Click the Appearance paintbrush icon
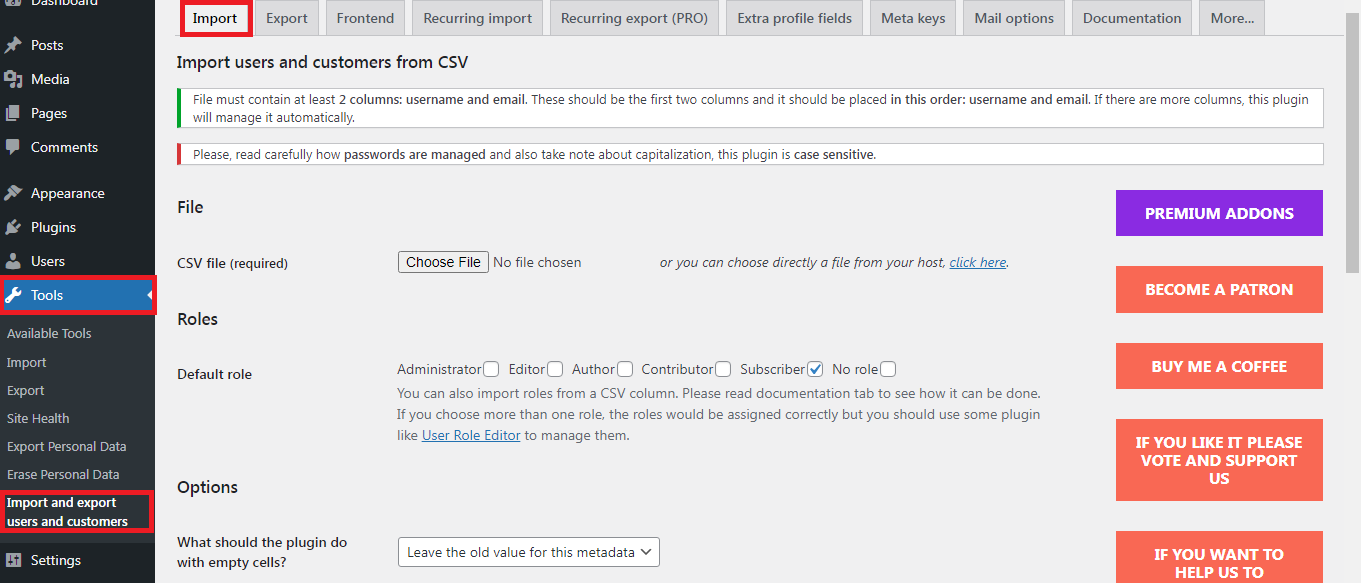 pyautogui.click(x=13, y=193)
